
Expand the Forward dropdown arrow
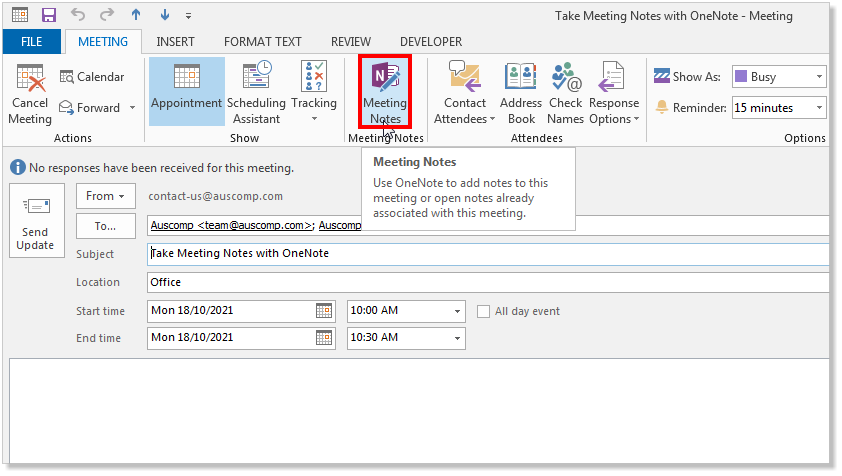132,107
